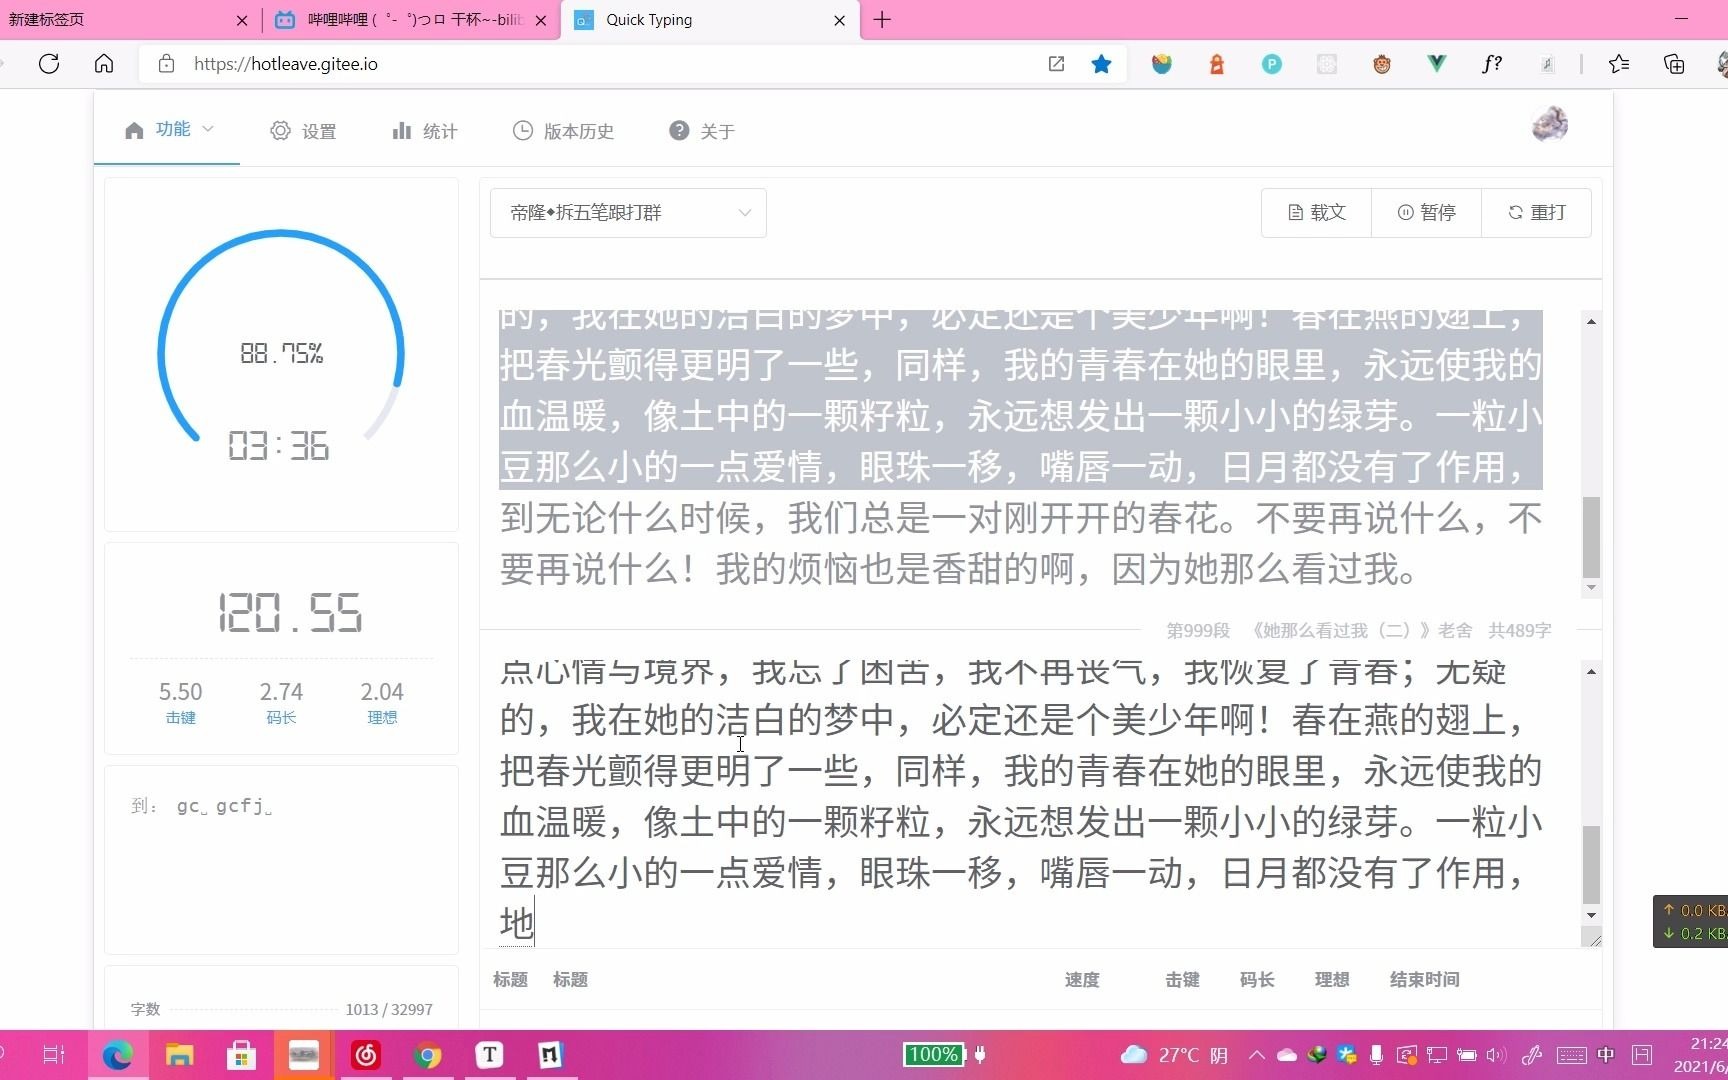The height and width of the screenshot is (1080, 1728).
Task: Open a new browser tab
Action: (882, 20)
